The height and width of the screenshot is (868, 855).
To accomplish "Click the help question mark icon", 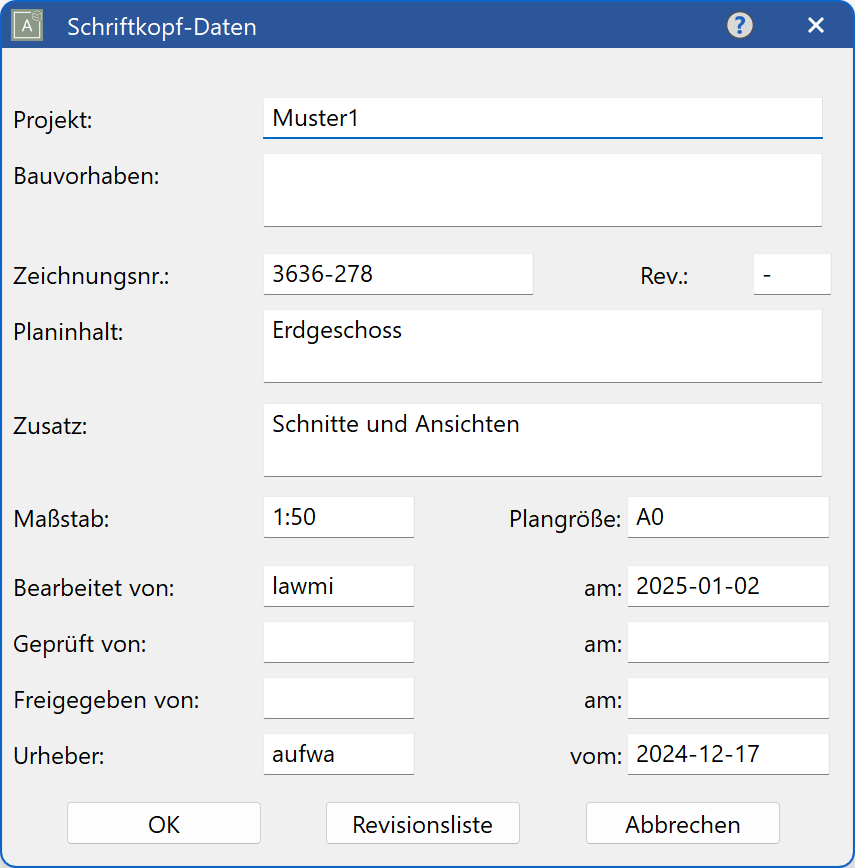I will tap(739, 26).
